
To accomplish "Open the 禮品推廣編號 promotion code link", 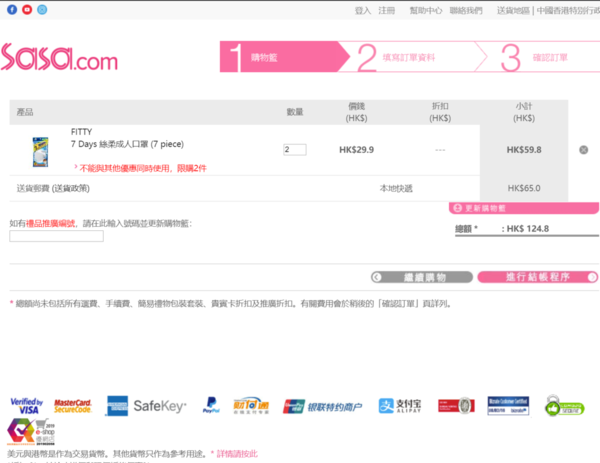I will (x=50, y=223).
